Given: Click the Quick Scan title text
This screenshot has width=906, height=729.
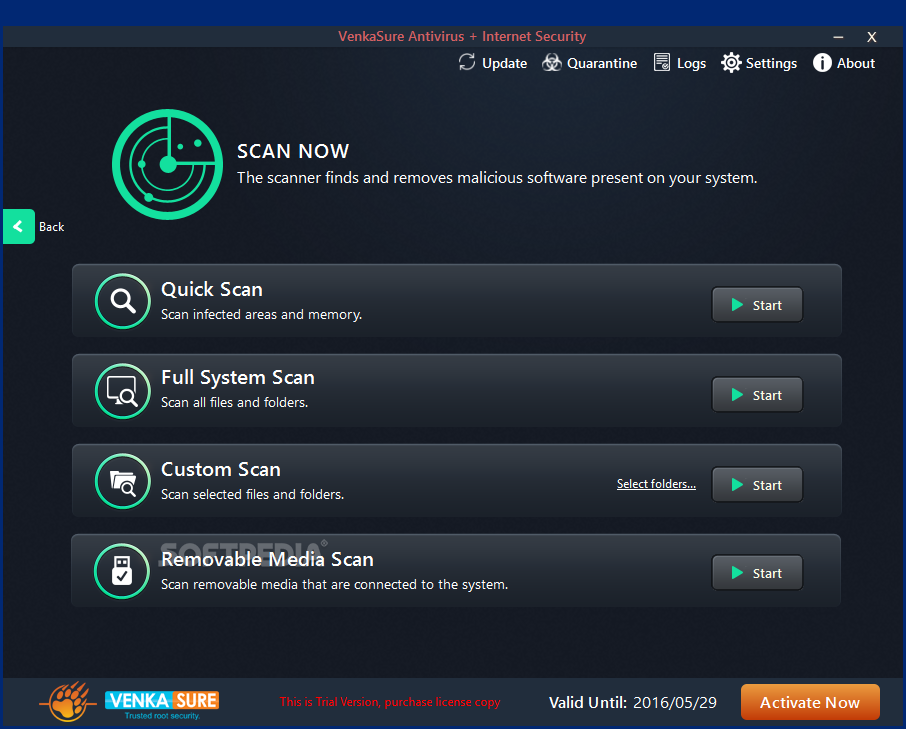Looking at the screenshot, I should pyautogui.click(x=212, y=289).
